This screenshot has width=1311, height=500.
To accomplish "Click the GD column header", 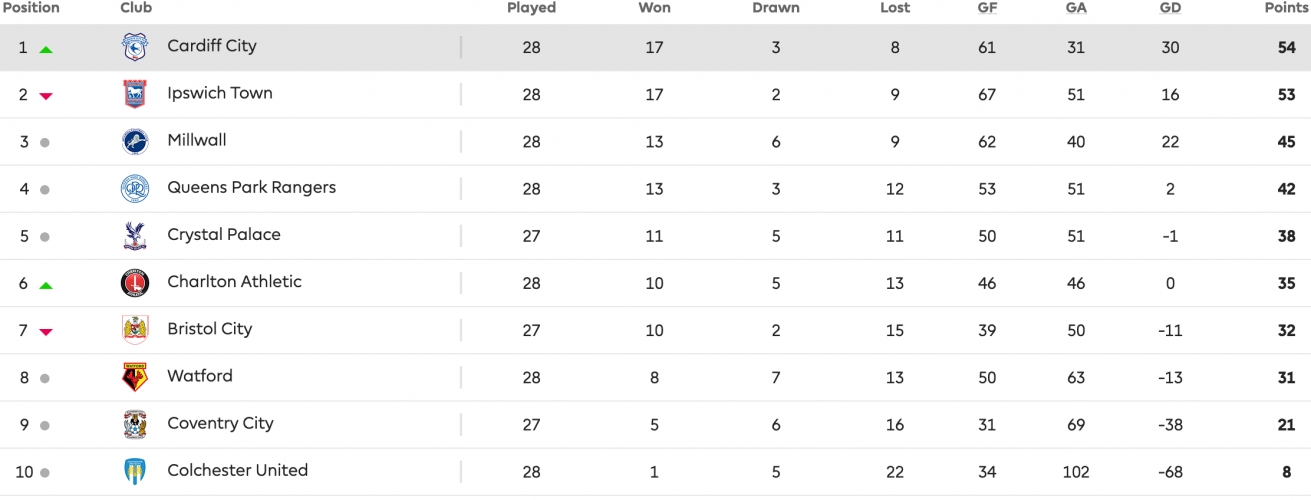I will tap(1170, 8).
